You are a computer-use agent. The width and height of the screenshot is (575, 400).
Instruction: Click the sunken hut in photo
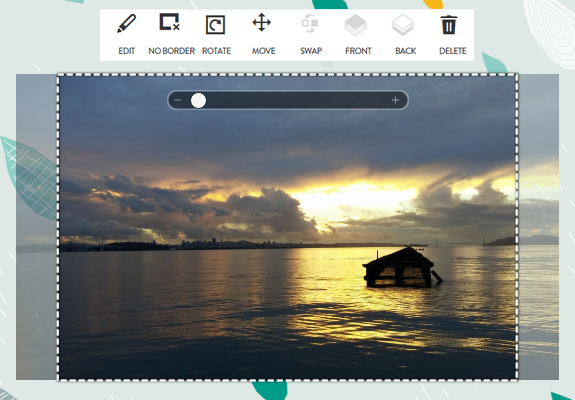(x=402, y=267)
